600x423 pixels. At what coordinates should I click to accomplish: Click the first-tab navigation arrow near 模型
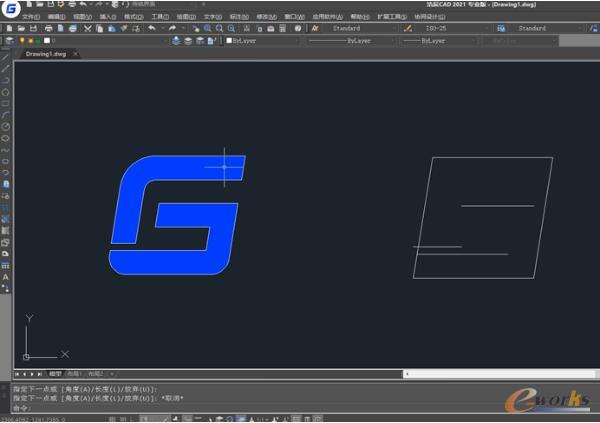(17, 374)
